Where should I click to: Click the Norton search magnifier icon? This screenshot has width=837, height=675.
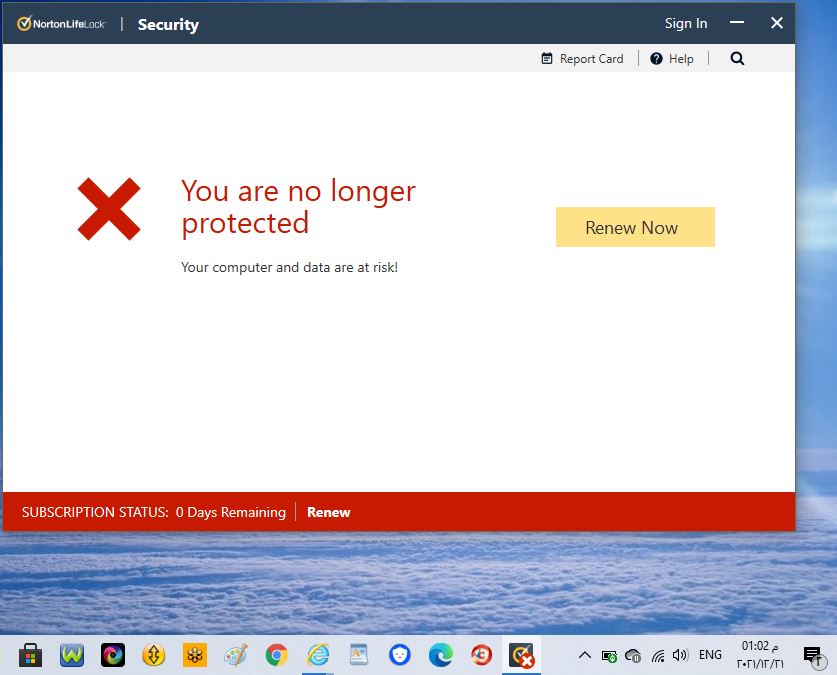737,59
